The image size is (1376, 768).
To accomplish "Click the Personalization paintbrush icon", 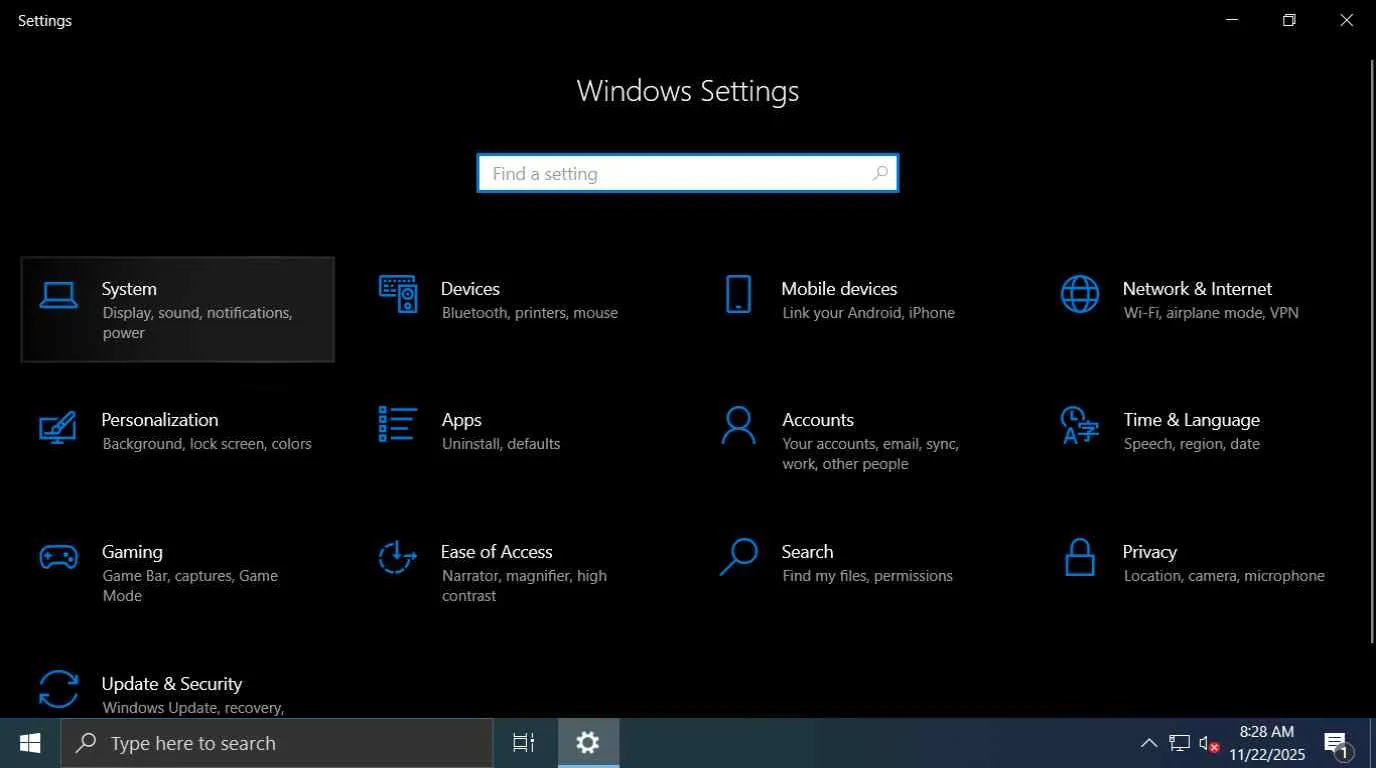I will 57,426.
